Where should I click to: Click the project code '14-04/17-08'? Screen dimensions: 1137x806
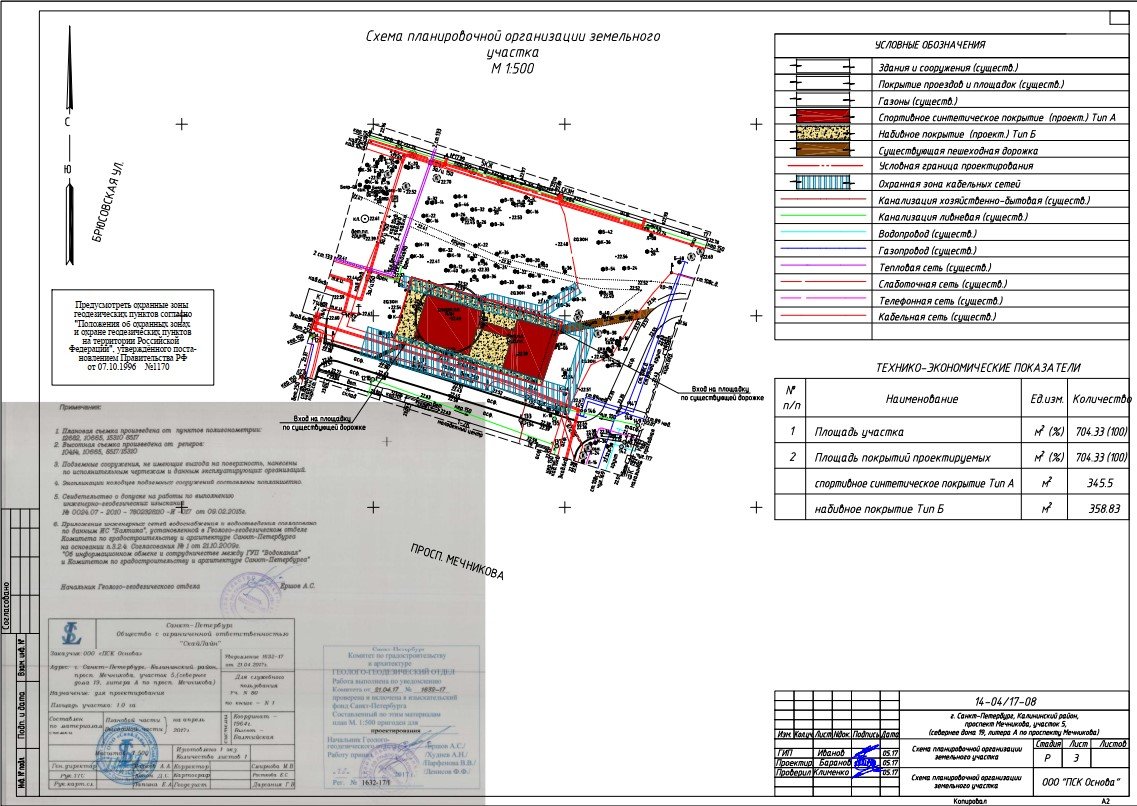pyautogui.click(x=1005, y=702)
